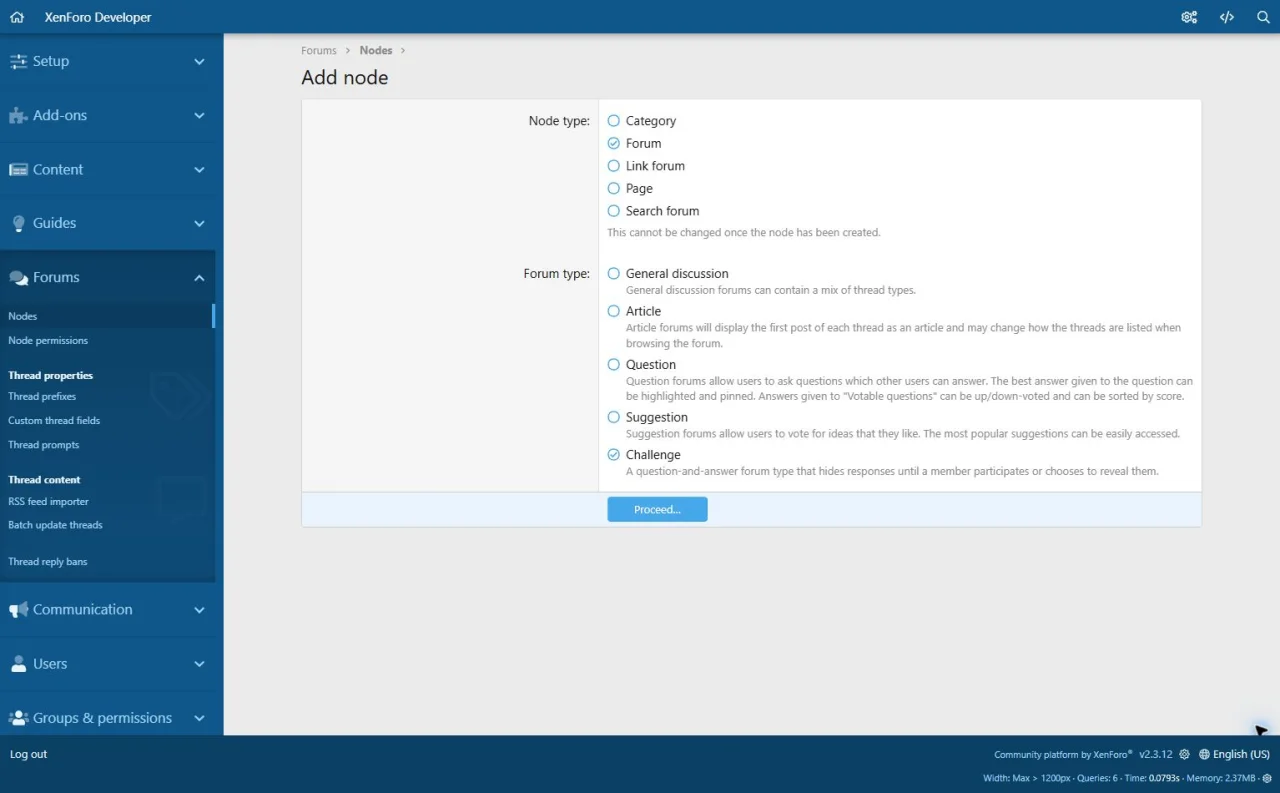Click the Add-ons puzzle piece icon

tap(18, 115)
